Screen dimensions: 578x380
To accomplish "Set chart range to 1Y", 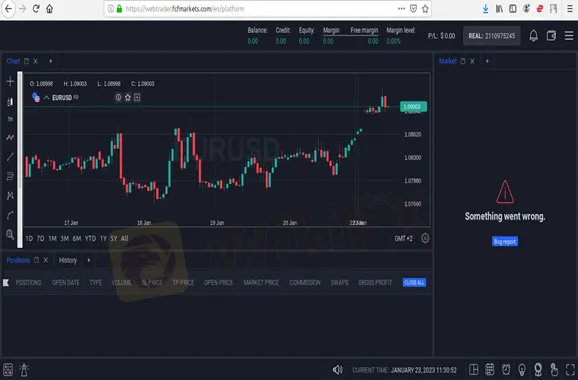I will (x=103, y=238).
